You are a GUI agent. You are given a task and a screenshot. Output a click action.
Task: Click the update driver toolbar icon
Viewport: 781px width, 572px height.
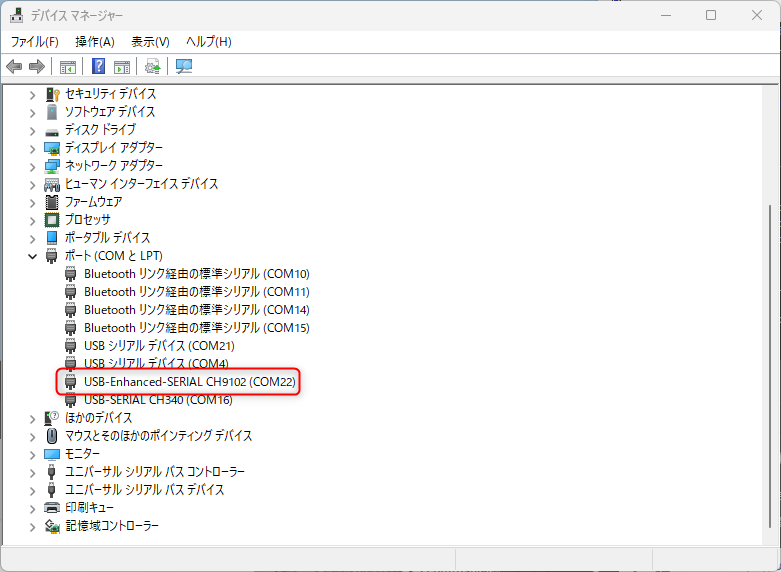pyautogui.click(x=152, y=66)
